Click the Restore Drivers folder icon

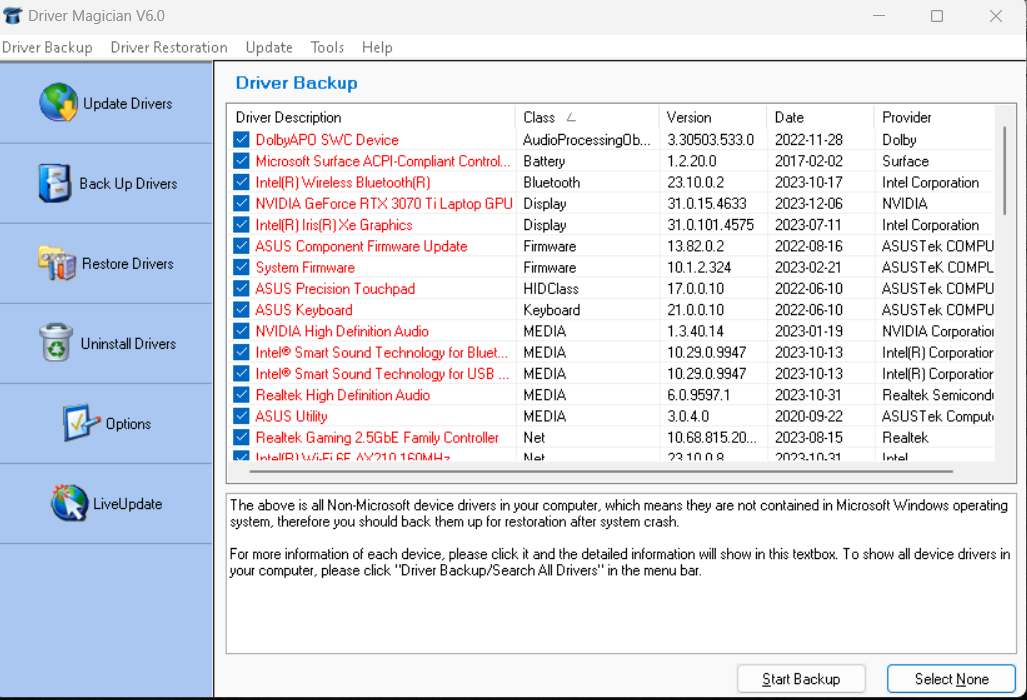57,263
